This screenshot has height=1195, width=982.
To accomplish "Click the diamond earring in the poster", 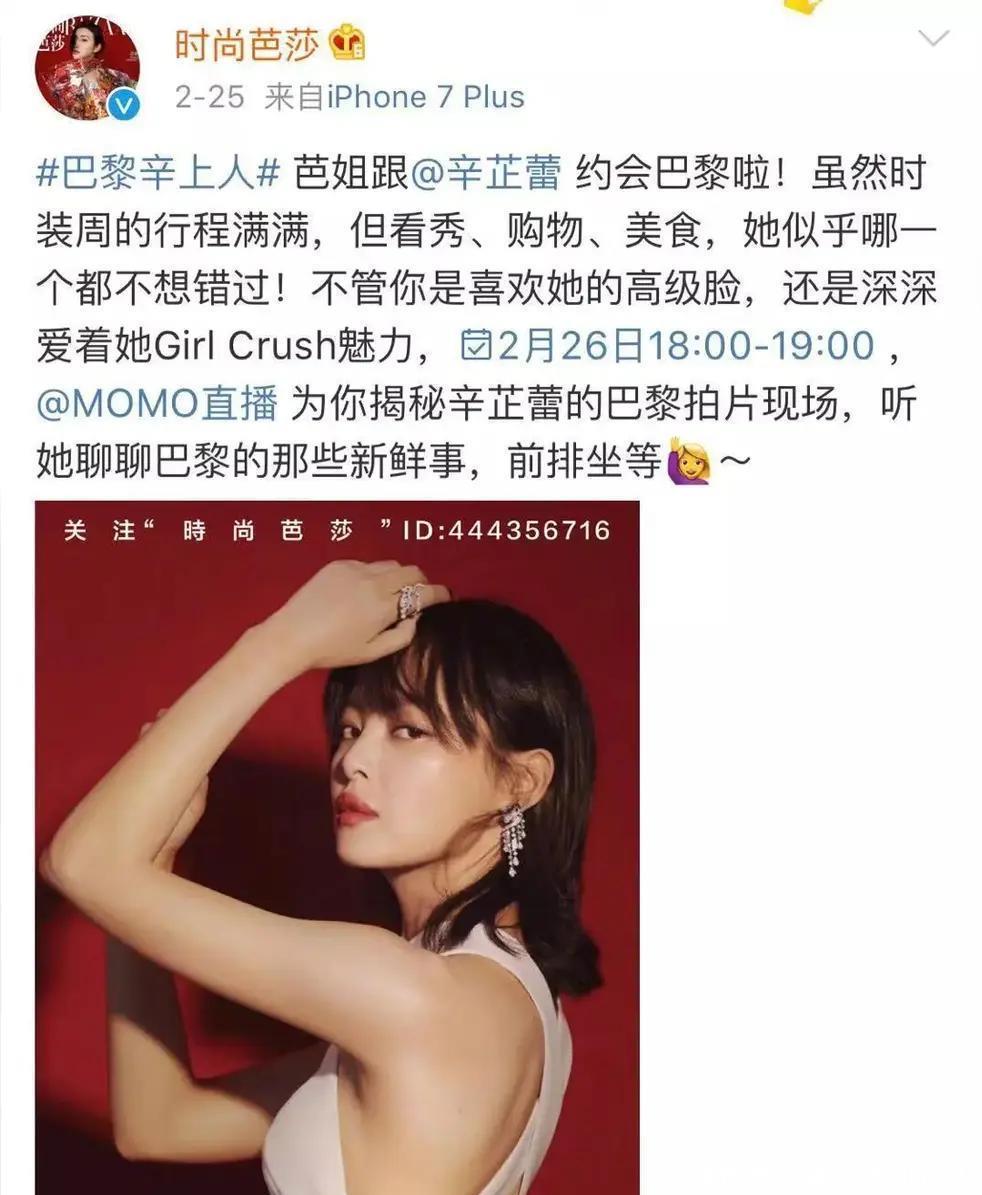I will pyautogui.click(x=513, y=838).
